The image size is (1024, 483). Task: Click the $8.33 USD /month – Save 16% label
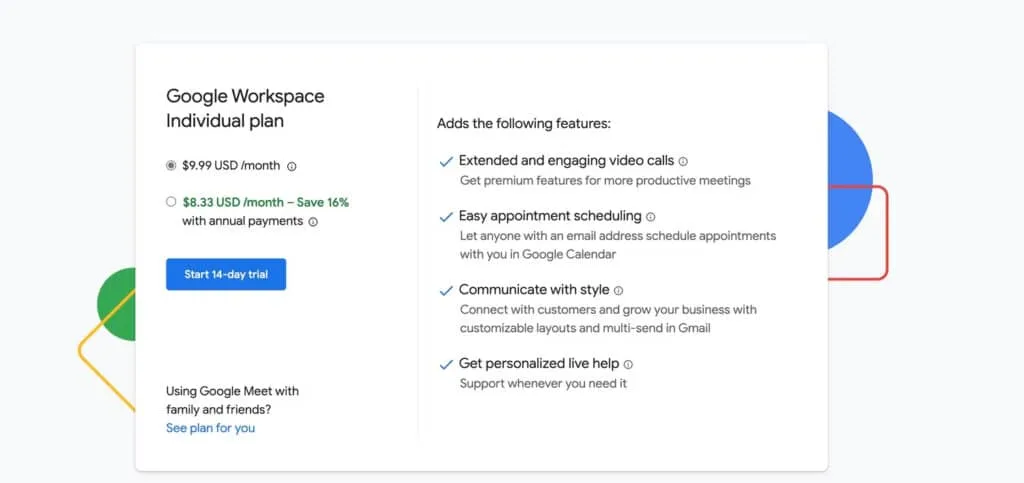(266, 202)
